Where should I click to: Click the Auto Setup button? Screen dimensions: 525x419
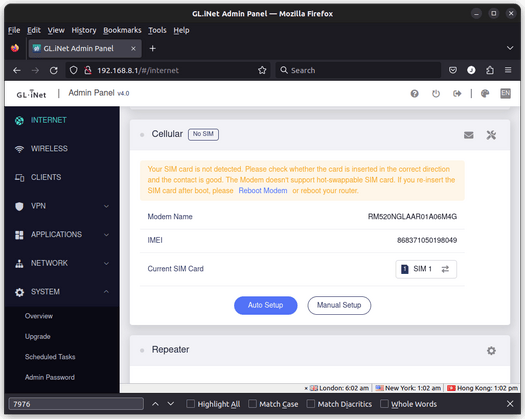pos(266,305)
